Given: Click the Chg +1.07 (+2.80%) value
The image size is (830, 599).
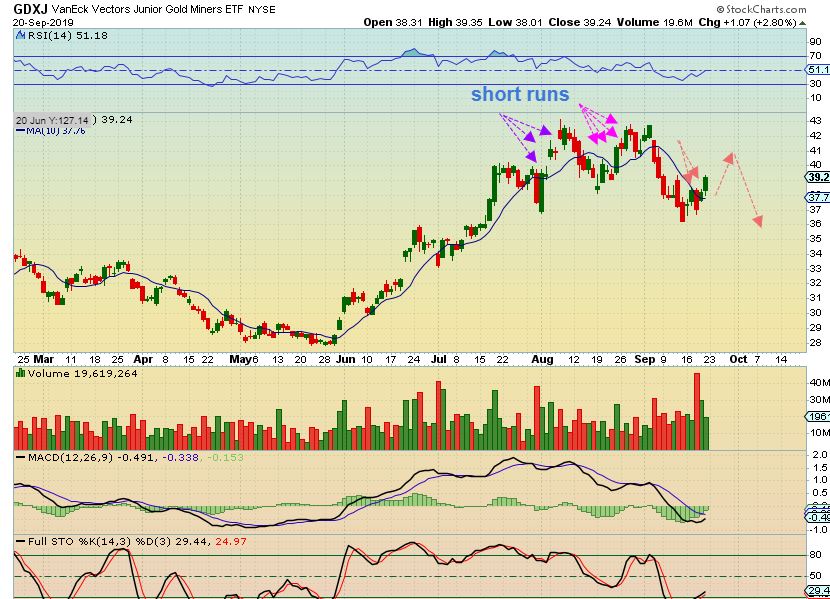Looking at the screenshot, I should [747, 22].
